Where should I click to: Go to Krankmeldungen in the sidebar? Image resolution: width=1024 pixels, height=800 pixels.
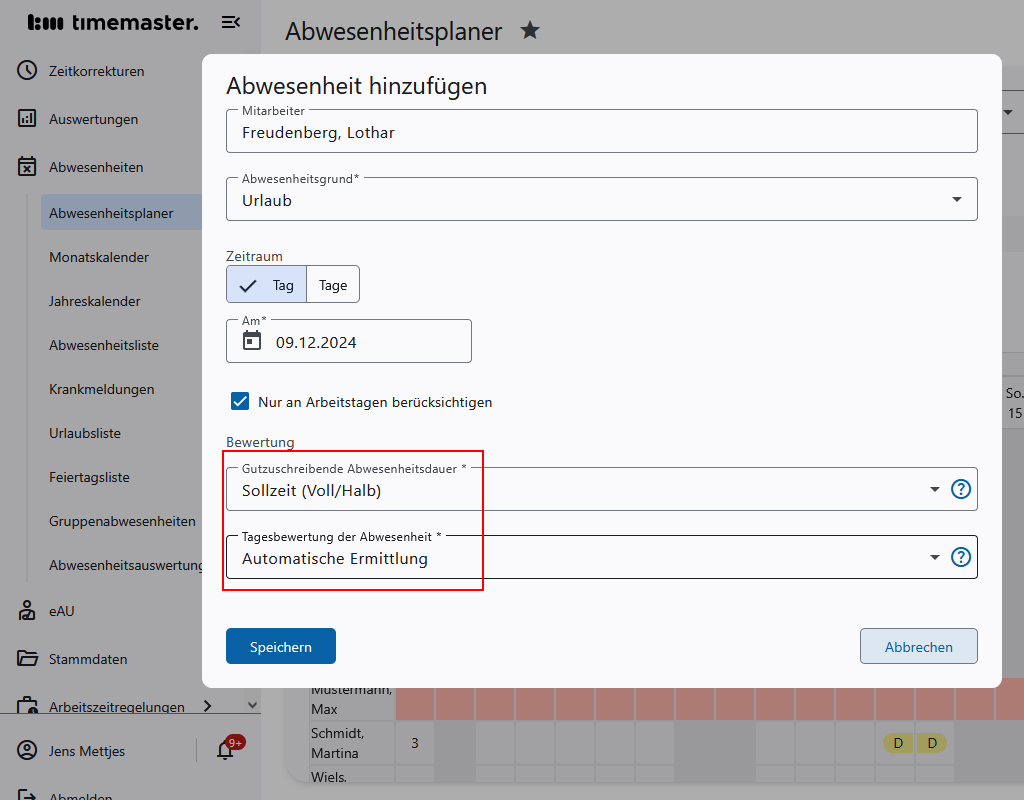coord(101,389)
